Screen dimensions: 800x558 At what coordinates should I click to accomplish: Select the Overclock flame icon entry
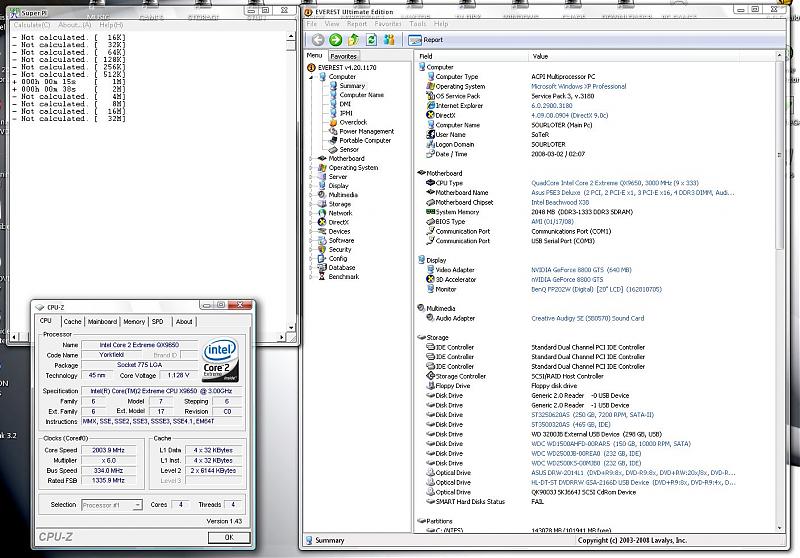333,122
